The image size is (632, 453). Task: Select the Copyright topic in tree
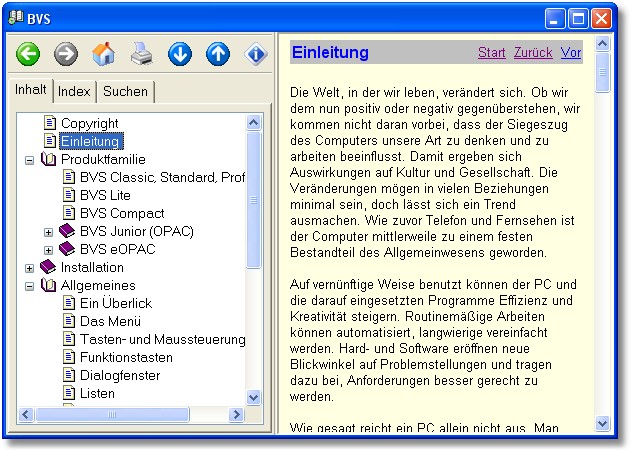point(89,123)
